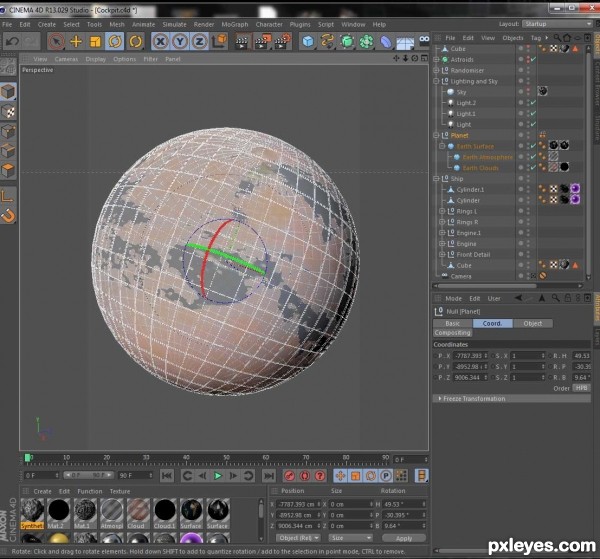Go to start of timeline
The height and width of the screenshot is (559, 600).
click(167, 476)
